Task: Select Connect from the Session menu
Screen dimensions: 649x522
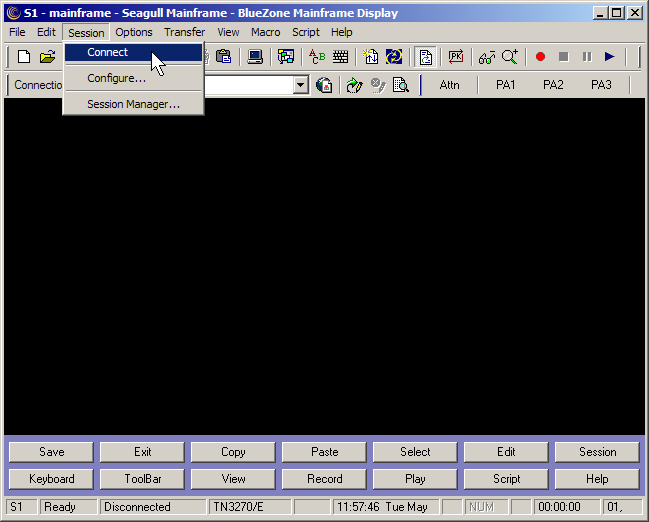Action: (x=107, y=52)
